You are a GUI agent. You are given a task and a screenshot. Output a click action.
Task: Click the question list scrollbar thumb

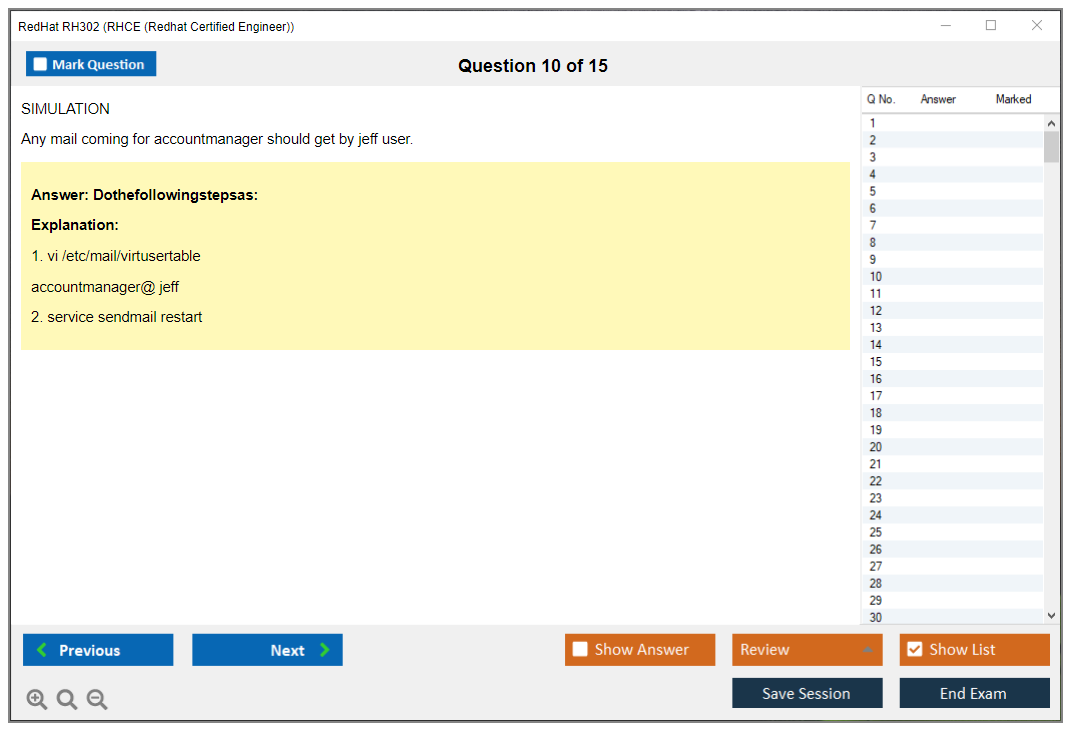point(1051,146)
